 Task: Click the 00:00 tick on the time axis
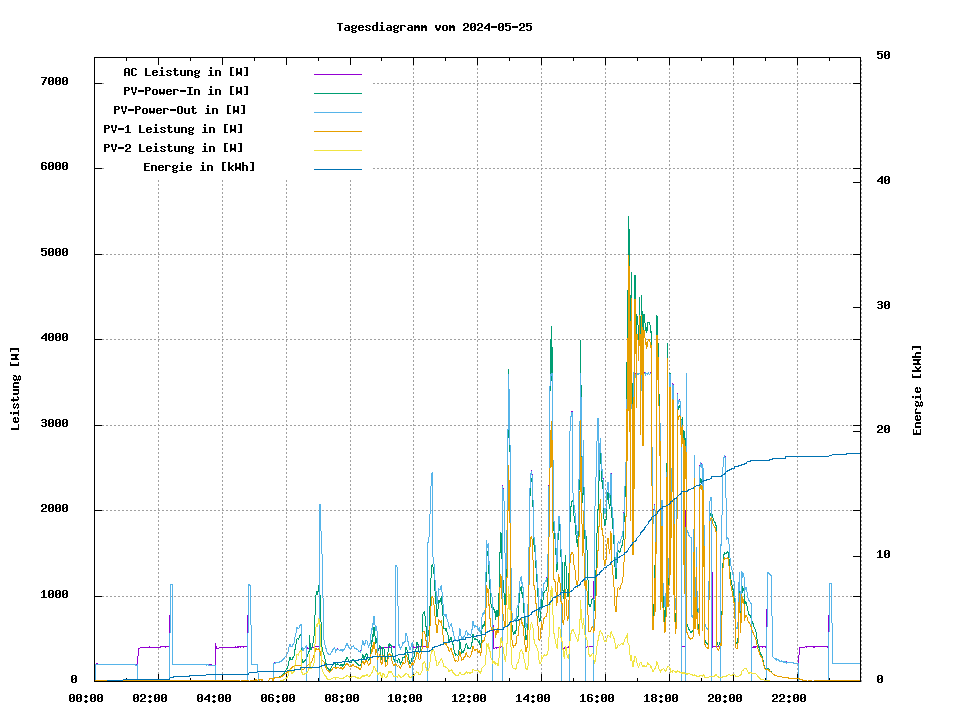(85, 698)
